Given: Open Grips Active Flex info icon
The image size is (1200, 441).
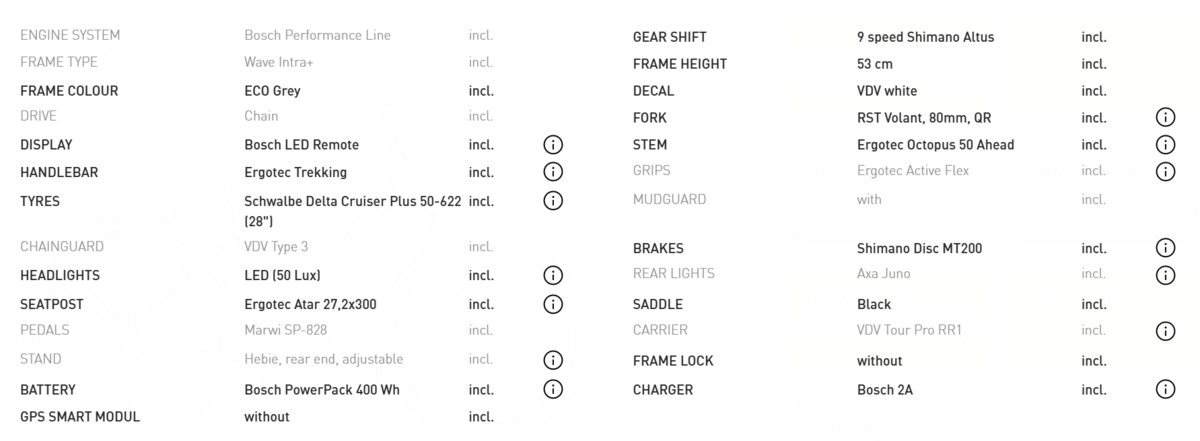Looking at the screenshot, I should [x=1165, y=172].
